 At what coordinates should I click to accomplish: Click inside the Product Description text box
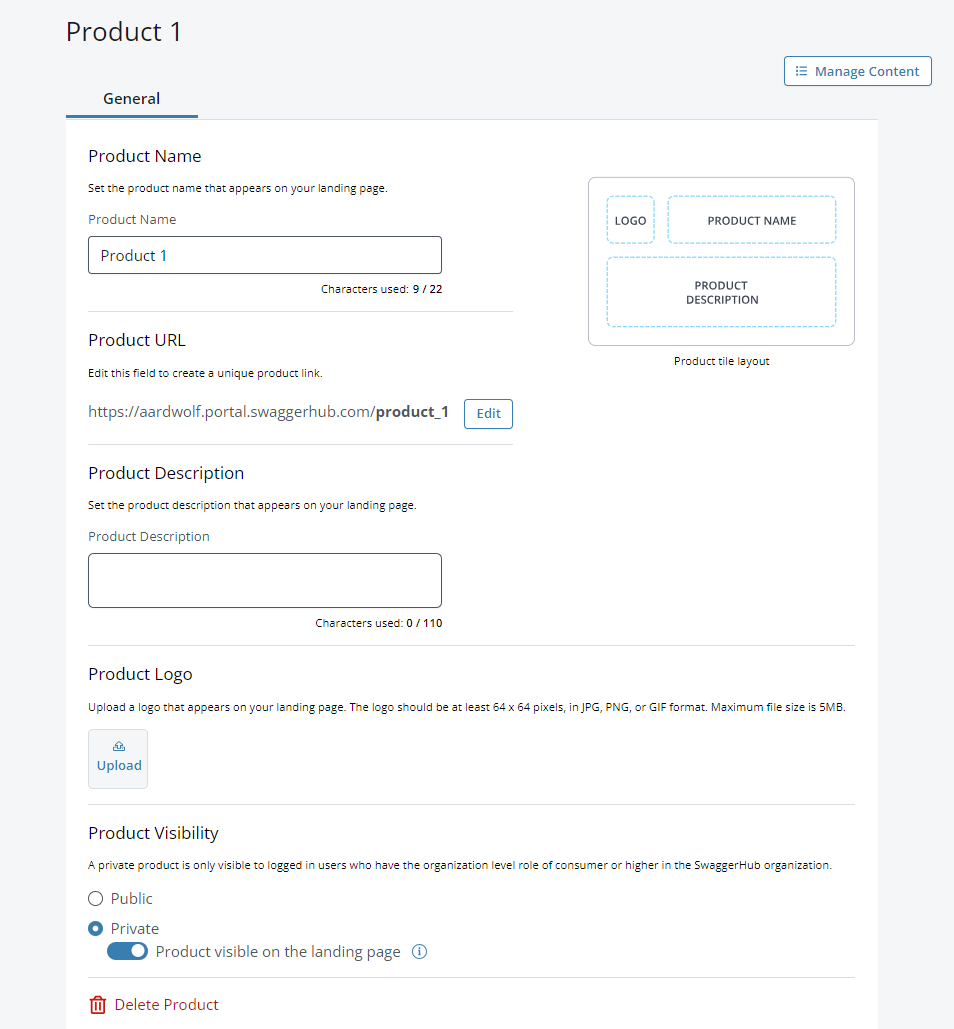pyautogui.click(x=264, y=580)
